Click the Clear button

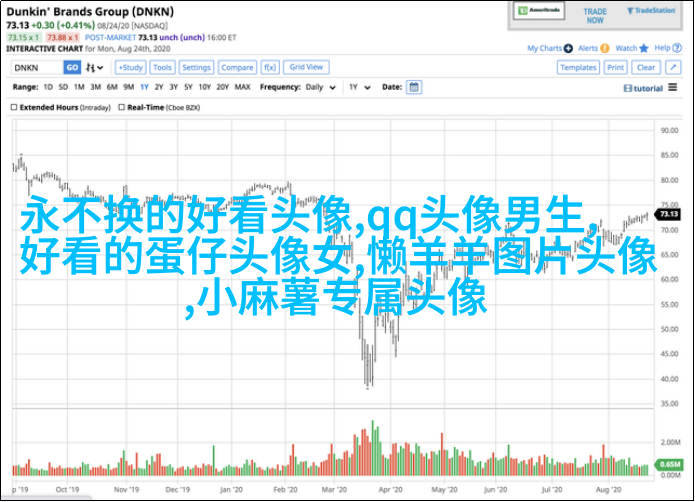coord(646,67)
